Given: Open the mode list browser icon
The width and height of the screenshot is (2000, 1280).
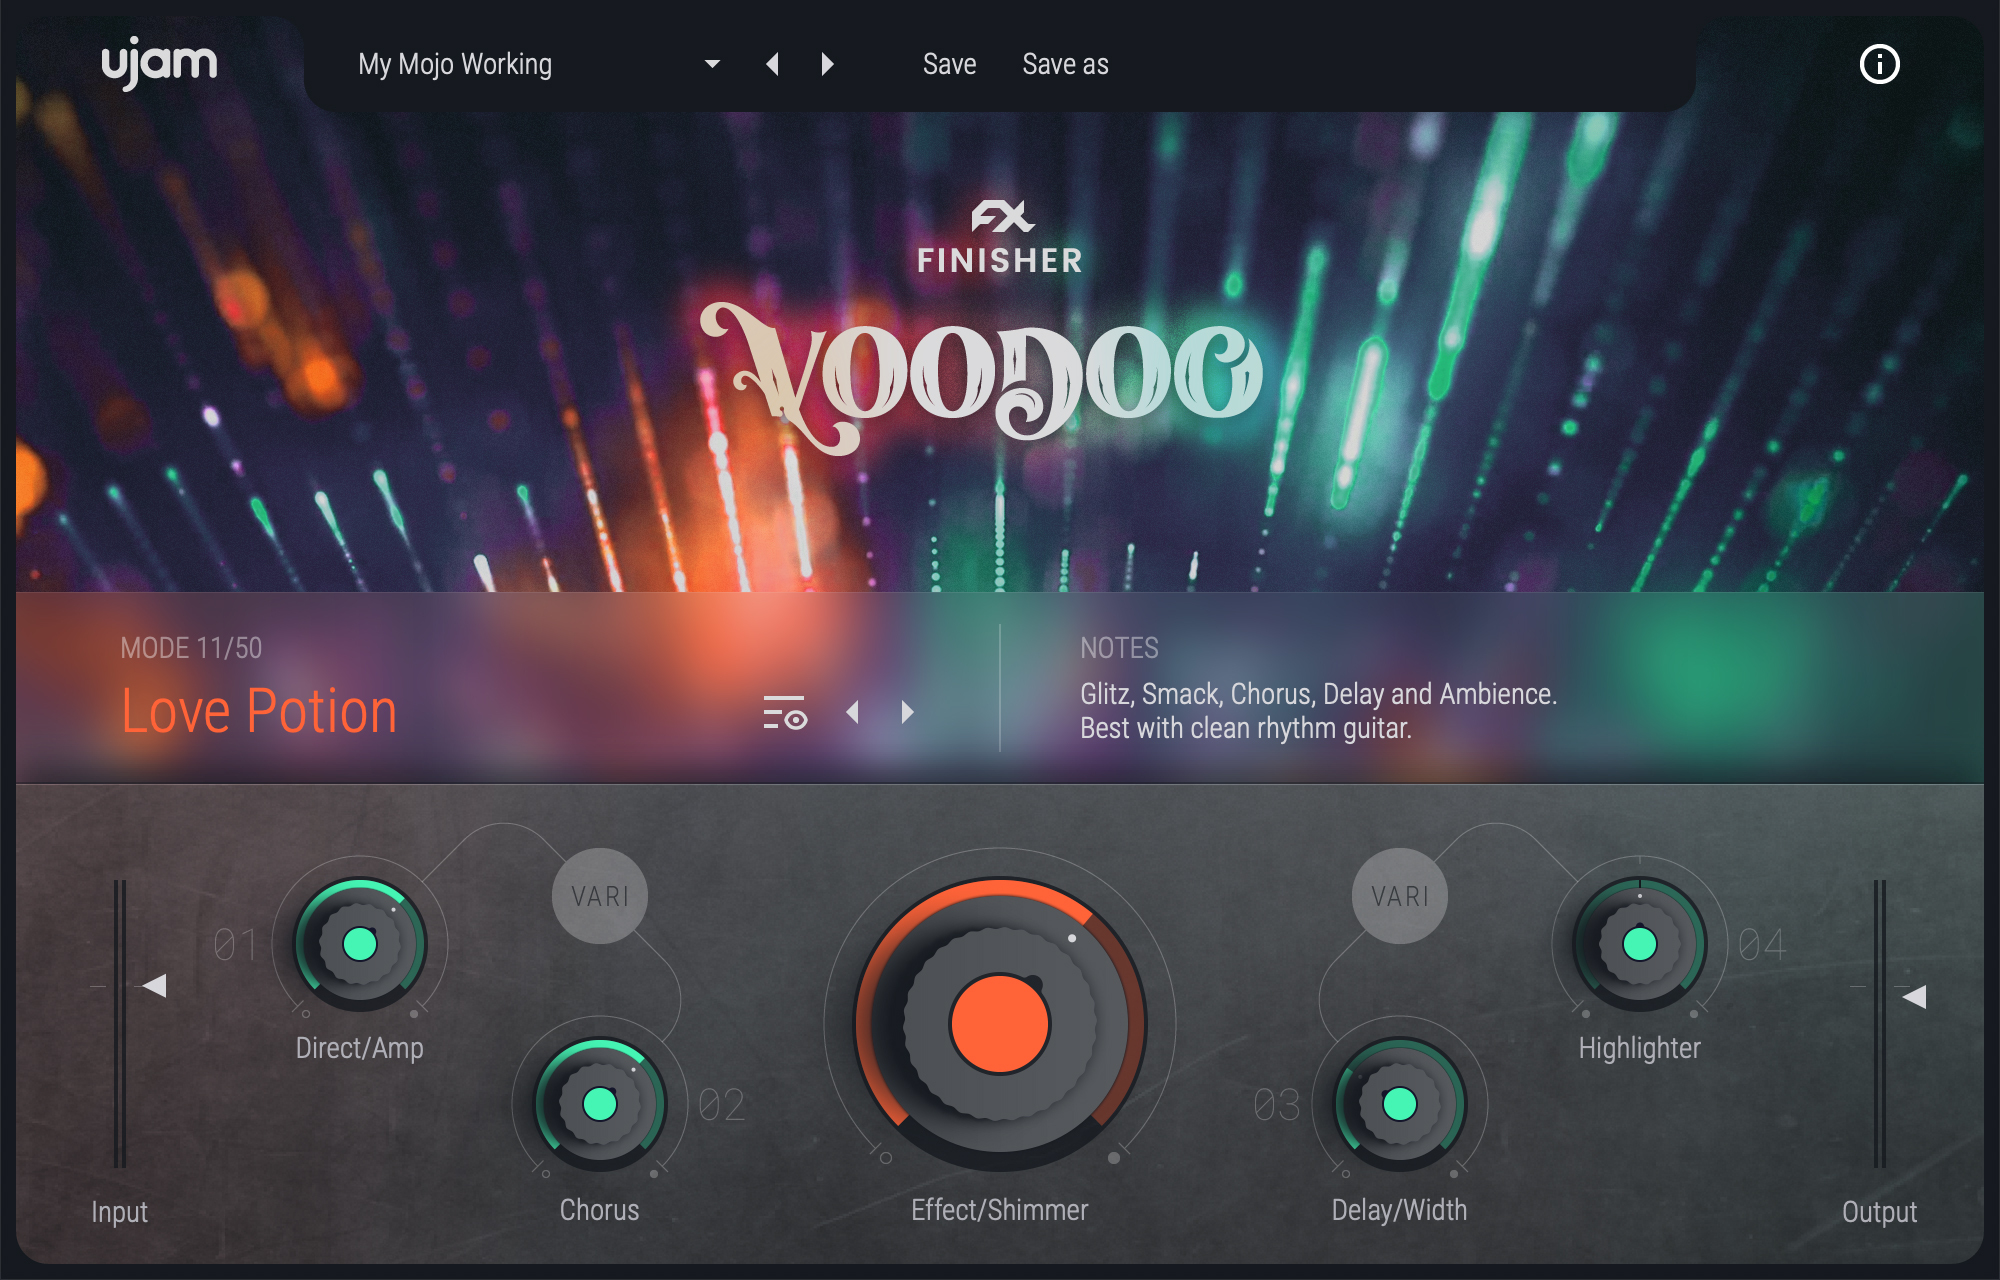Looking at the screenshot, I should point(784,712).
